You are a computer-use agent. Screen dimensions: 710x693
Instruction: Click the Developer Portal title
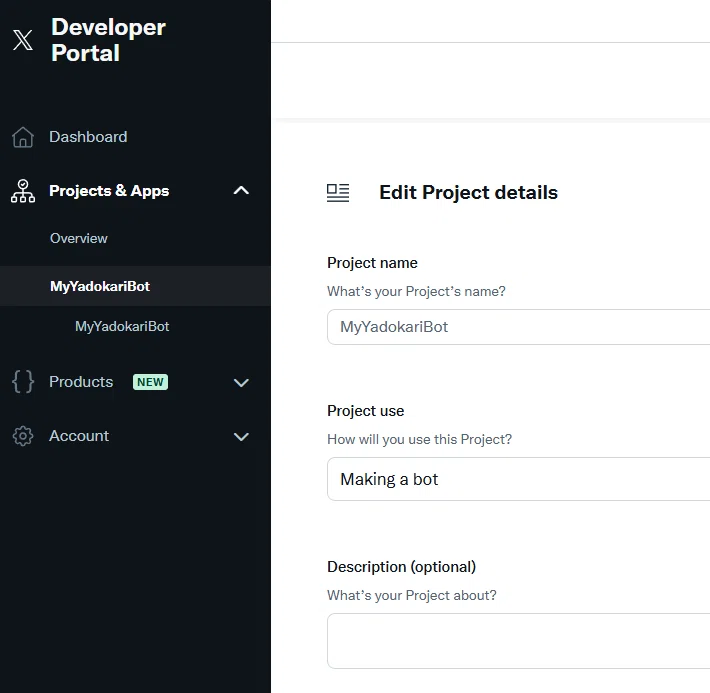pyautogui.click(x=108, y=40)
